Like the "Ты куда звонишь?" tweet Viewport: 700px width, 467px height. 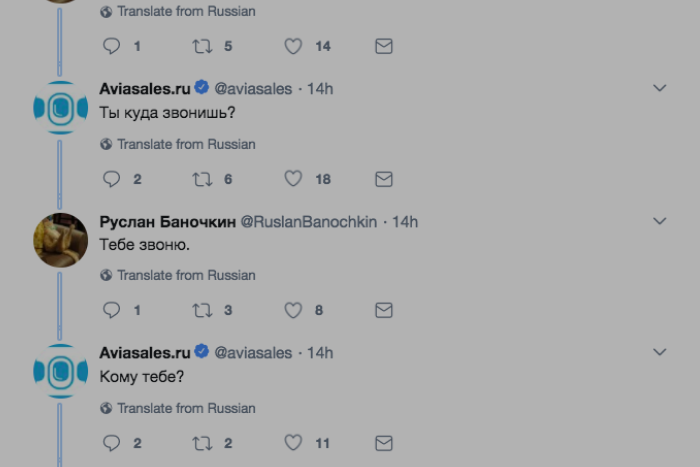[293, 179]
